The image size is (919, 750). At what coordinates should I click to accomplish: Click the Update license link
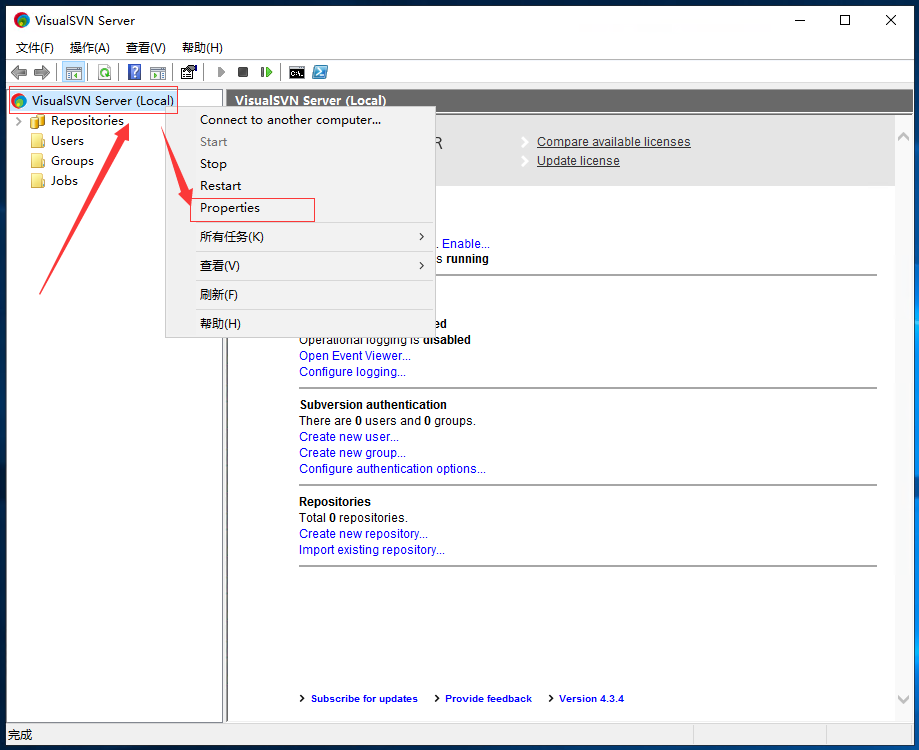(x=578, y=161)
